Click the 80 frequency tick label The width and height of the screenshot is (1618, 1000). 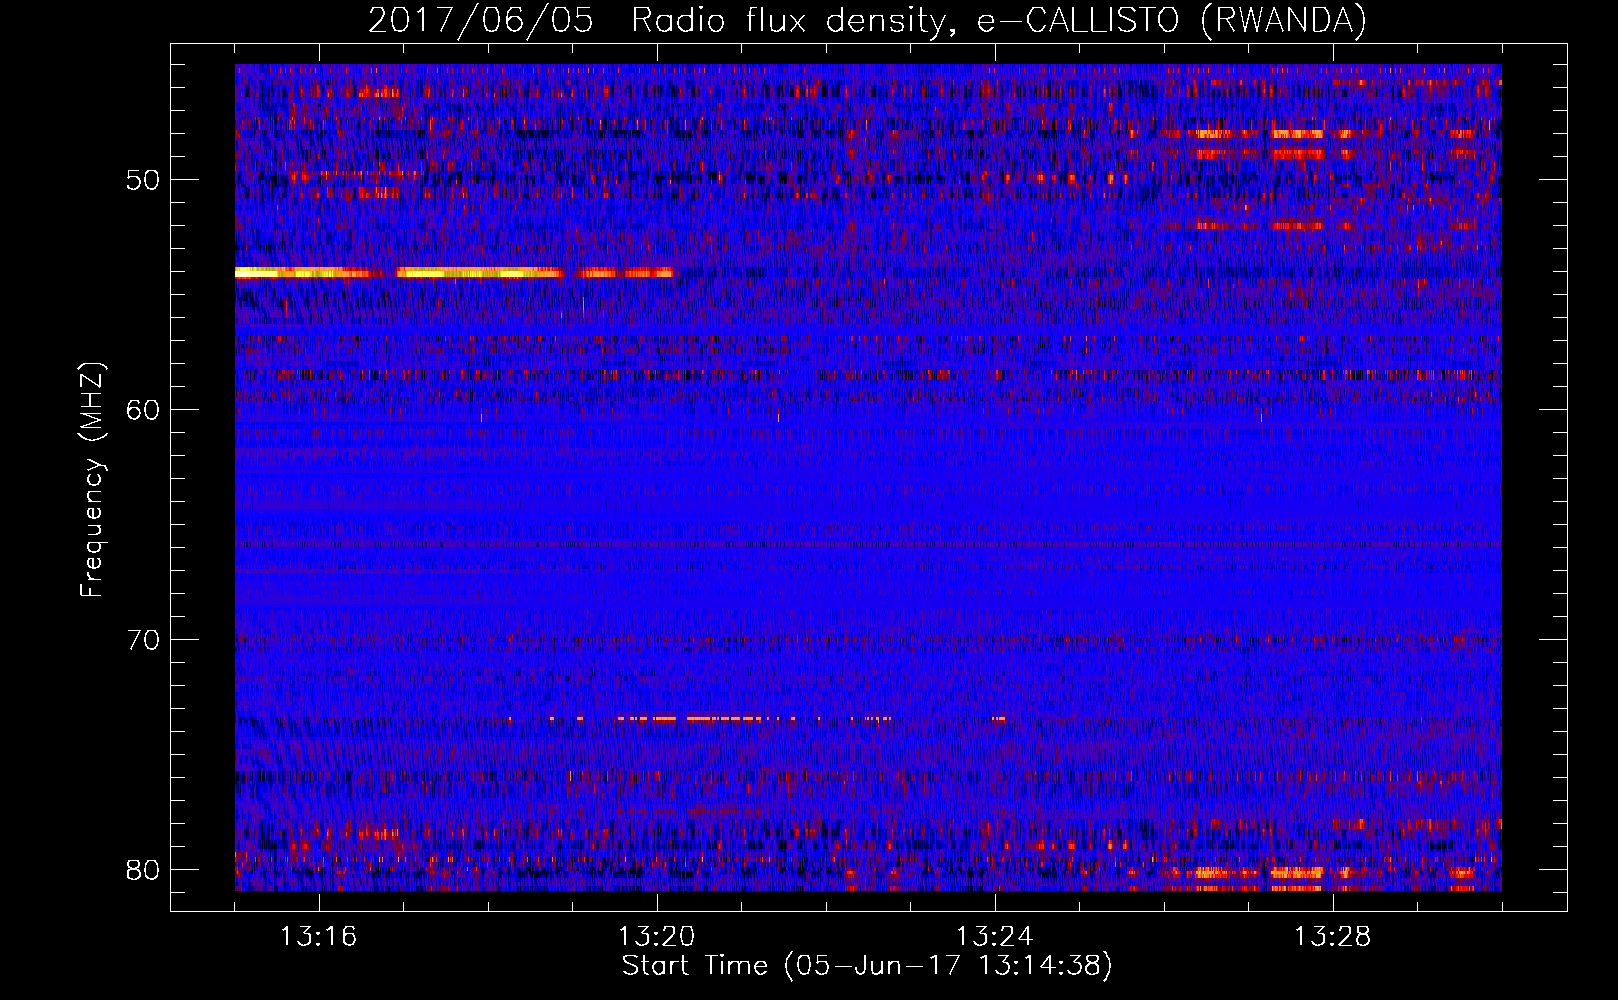(x=143, y=870)
